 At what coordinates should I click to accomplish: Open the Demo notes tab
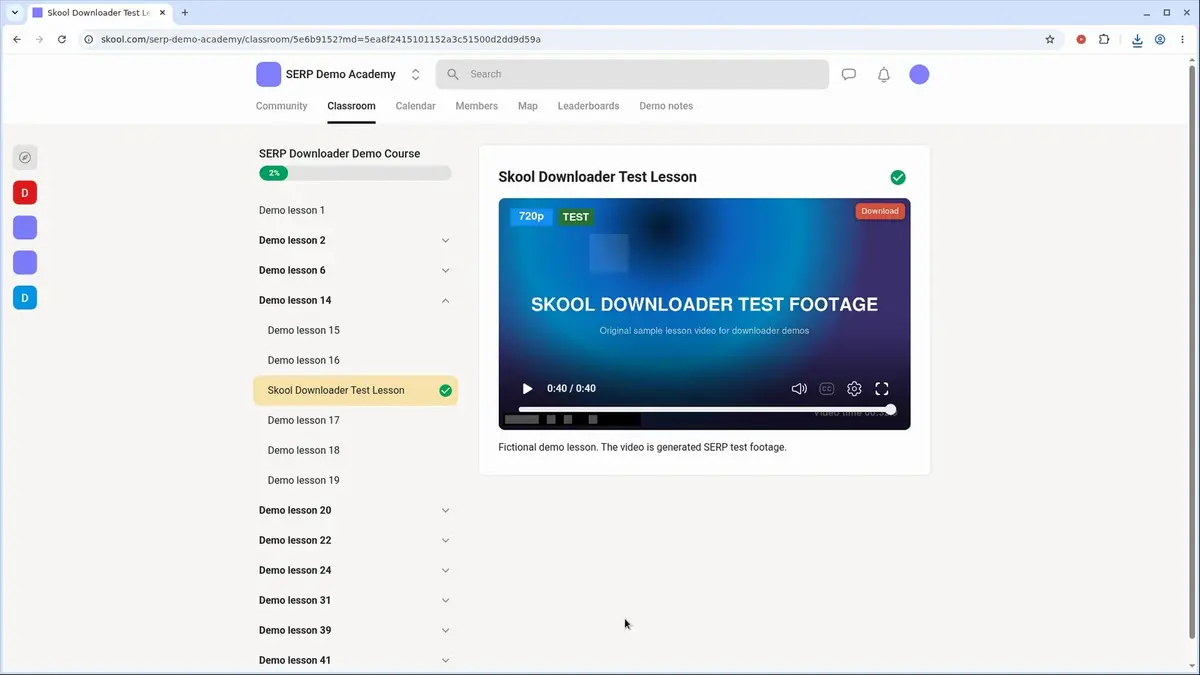[666, 106]
